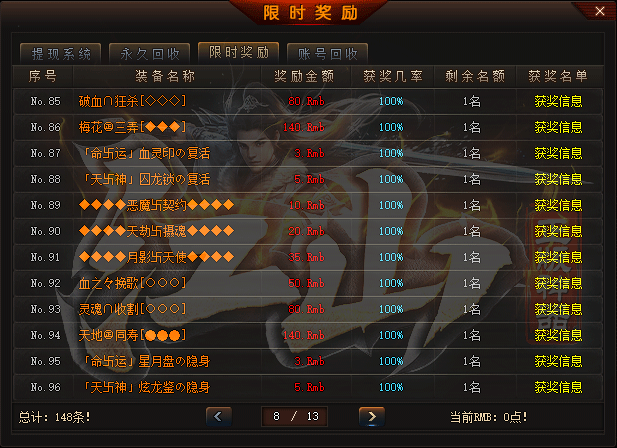Screen dimensions: 617x448
Task: Open 获奖信息 for No.96 炫龙鉴
Action: (558, 387)
